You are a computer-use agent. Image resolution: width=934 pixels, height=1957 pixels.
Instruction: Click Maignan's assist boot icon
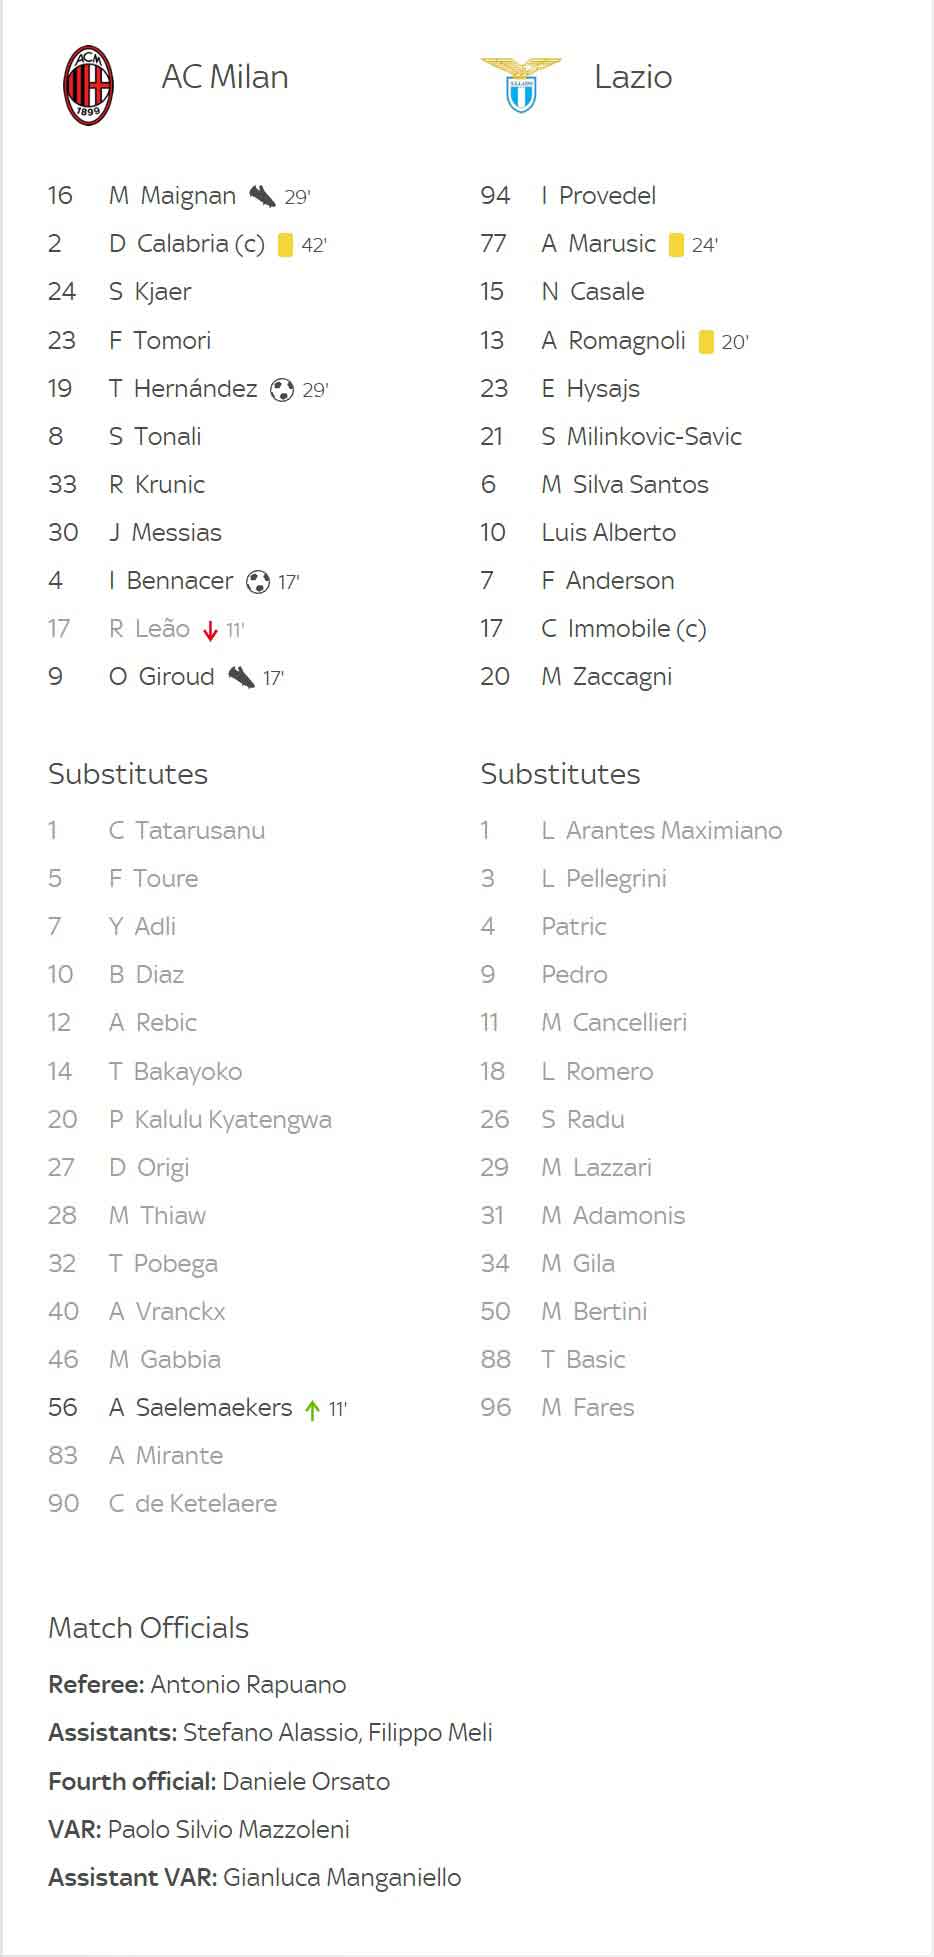262,196
